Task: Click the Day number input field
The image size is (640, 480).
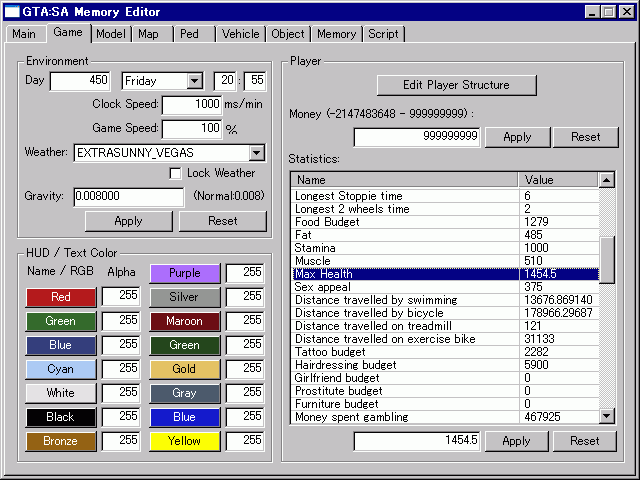Action: click(80, 80)
